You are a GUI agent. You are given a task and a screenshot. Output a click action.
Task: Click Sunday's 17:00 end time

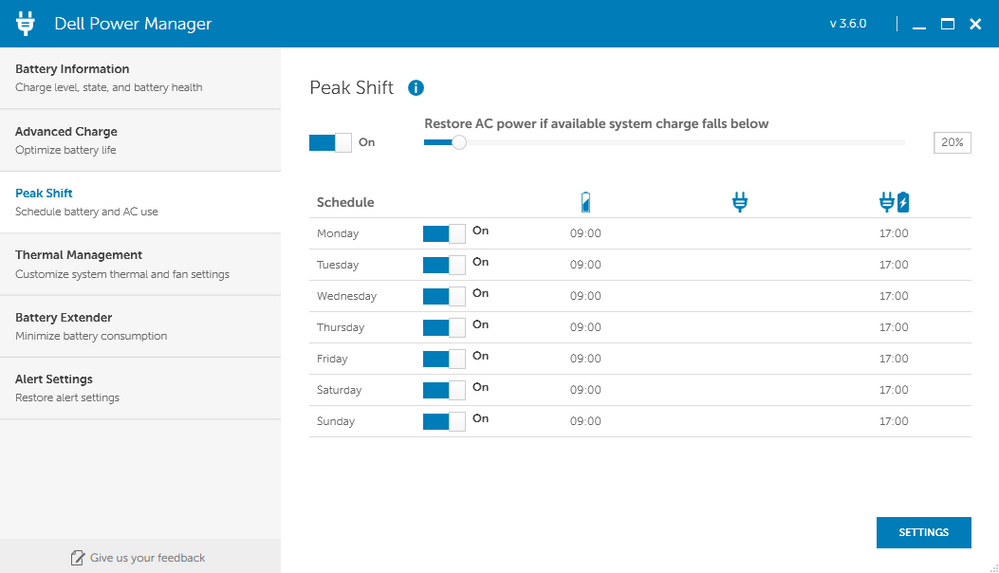[894, 421]
